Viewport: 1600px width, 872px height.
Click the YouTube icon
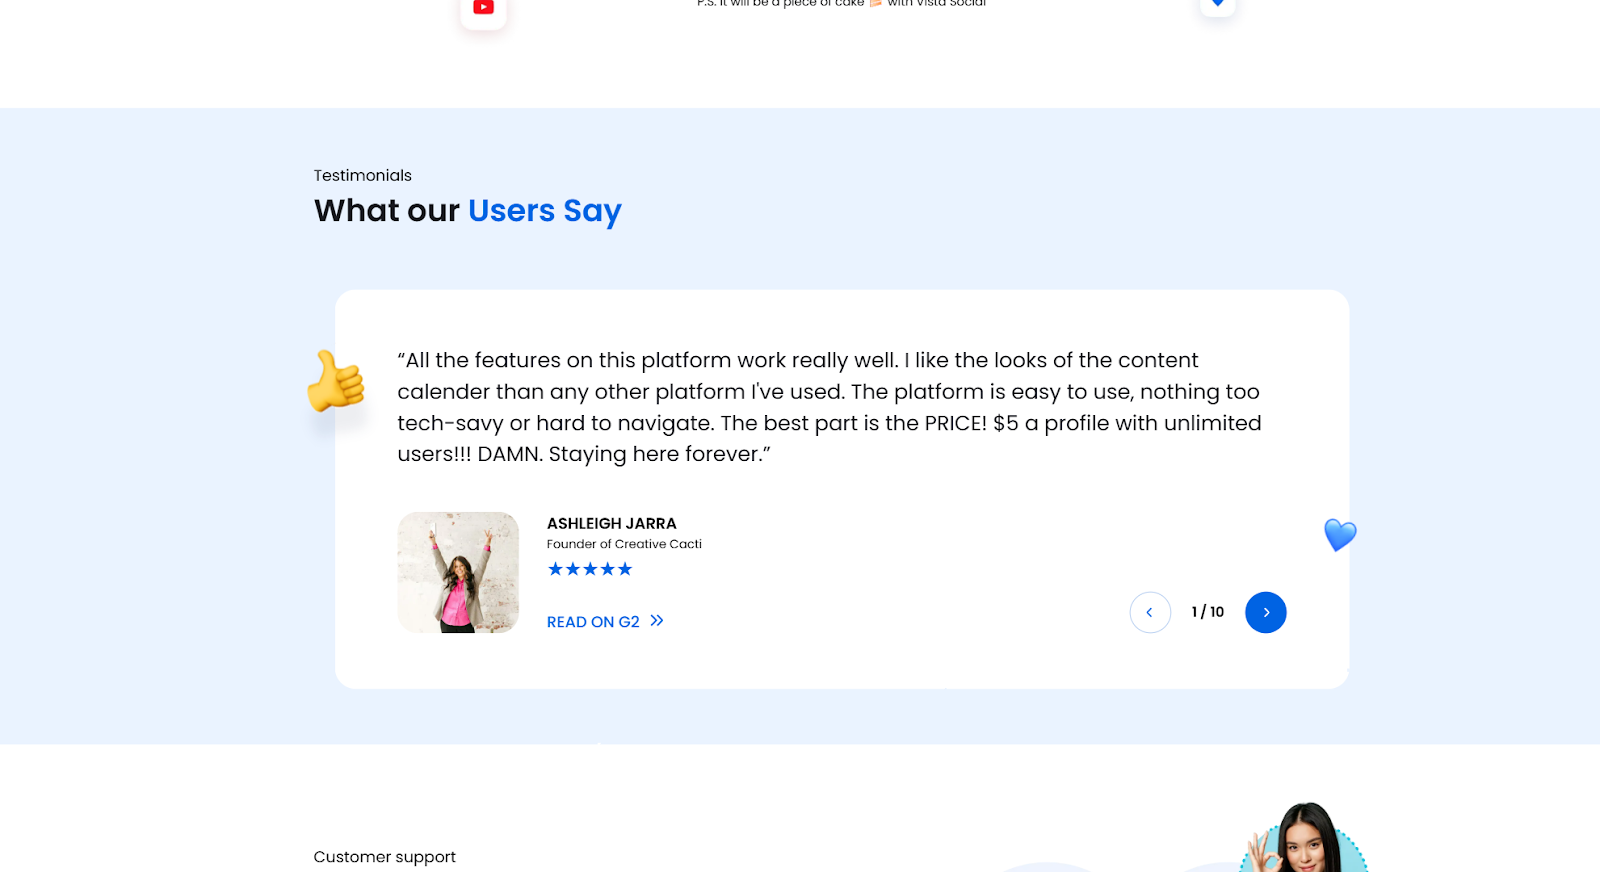483,8
